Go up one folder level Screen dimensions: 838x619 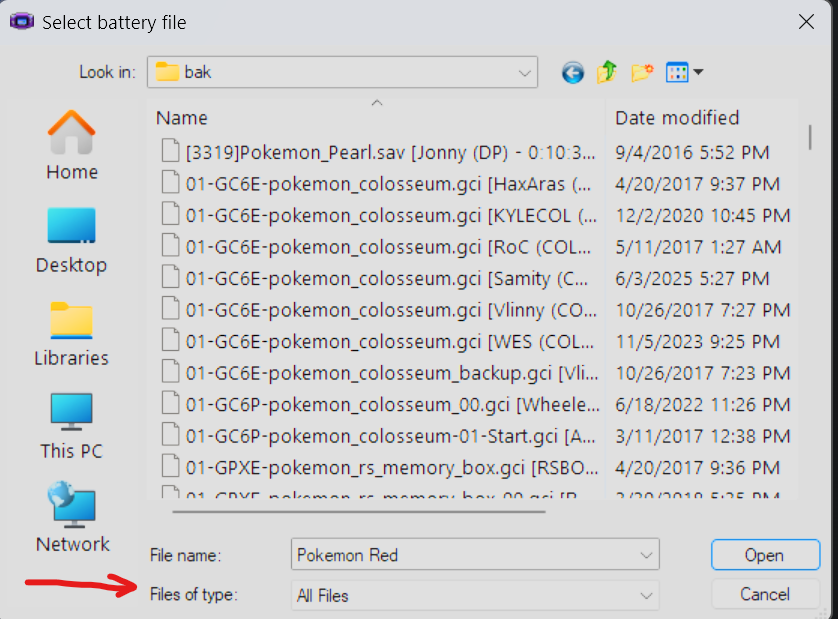pos(607,72)
